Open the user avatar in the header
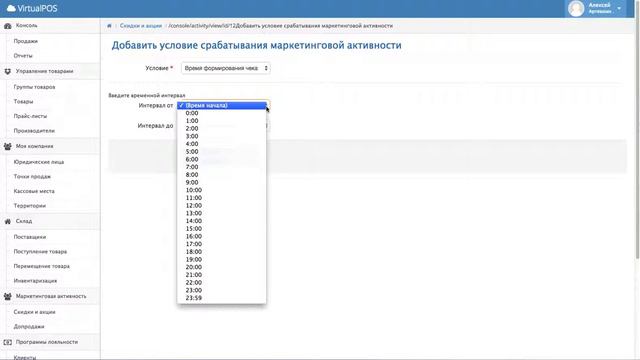 tap(576, 9)
